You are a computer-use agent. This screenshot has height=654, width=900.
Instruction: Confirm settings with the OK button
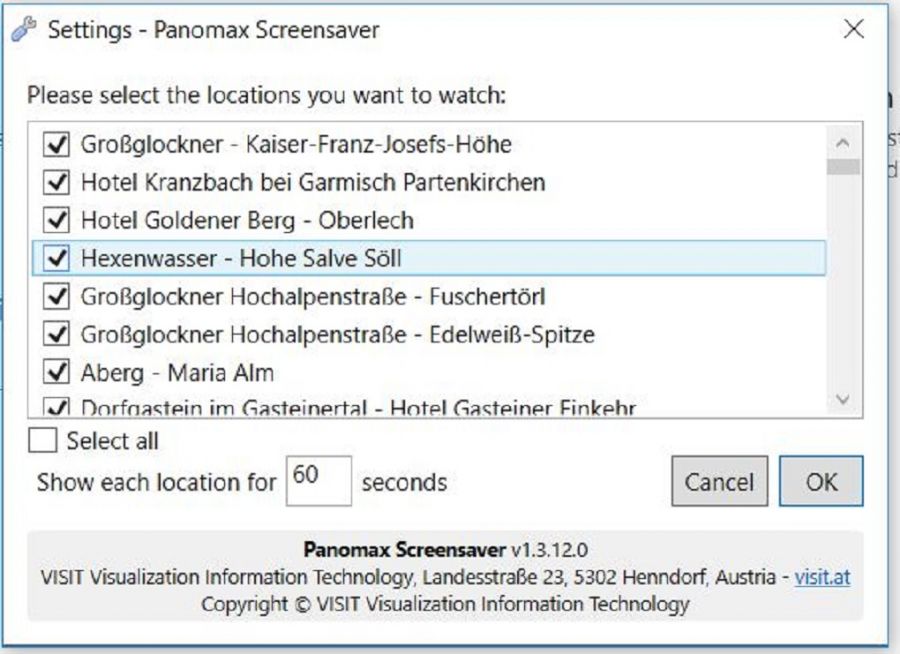pos(821,481)
